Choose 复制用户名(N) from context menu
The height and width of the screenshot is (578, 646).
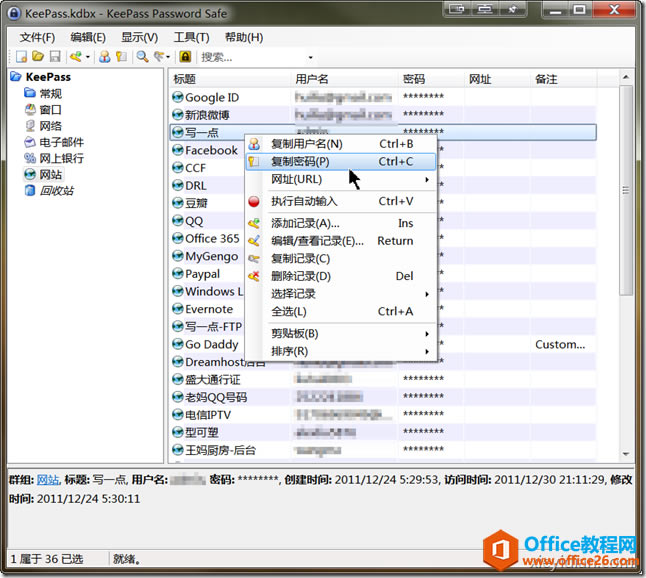[x=341, y=144]
